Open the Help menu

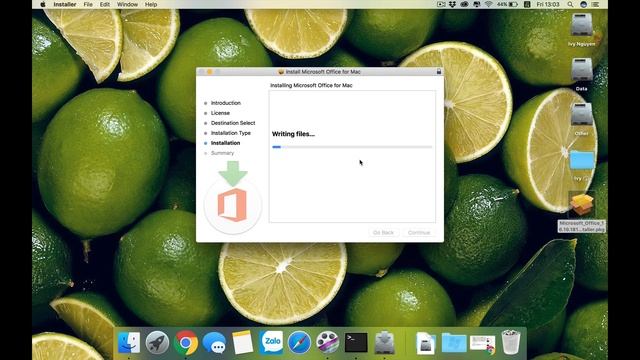pos(151,4)
